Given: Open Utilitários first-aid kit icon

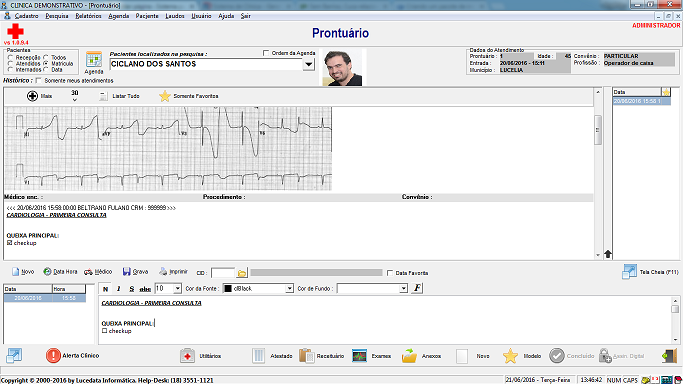Looking at the screenshot, I should point(187,356).
